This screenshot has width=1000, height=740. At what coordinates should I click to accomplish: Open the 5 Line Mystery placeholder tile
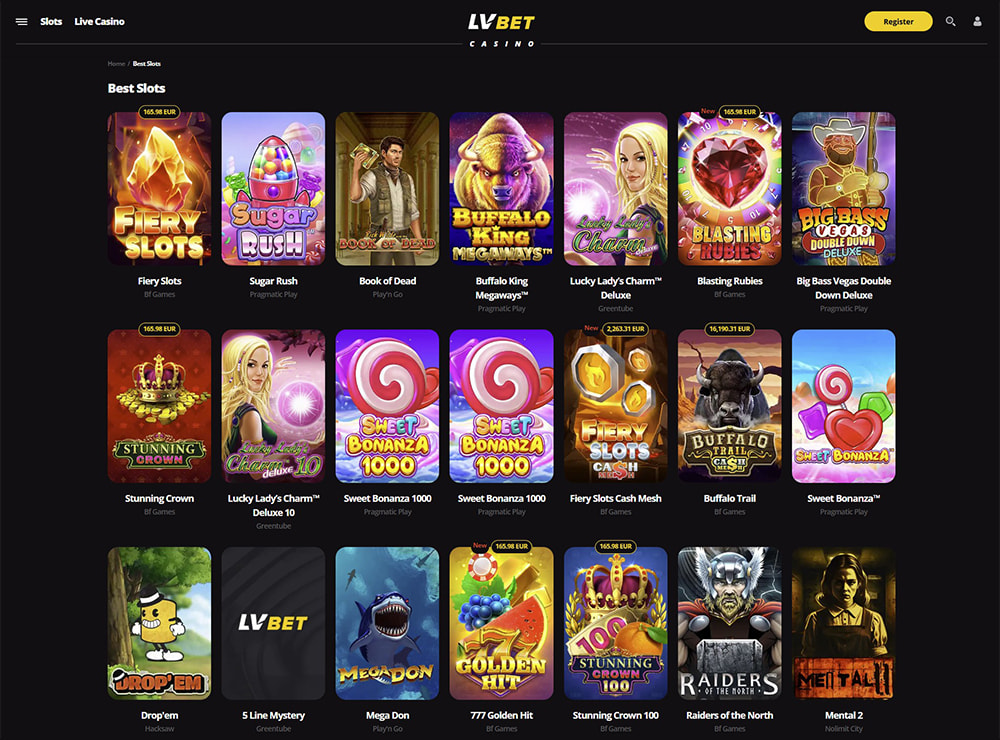[x=273, y=623]
